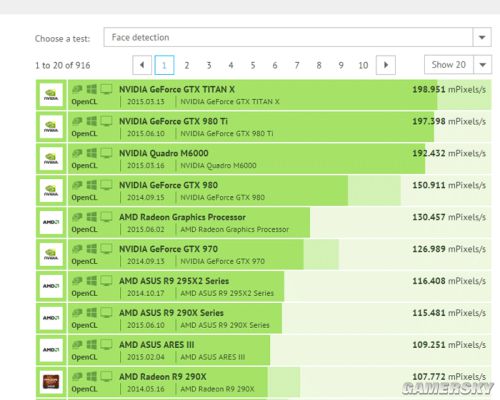
Task: Click the AMD logo beside Radeon Graphics Processor
Action: (51, 222)
